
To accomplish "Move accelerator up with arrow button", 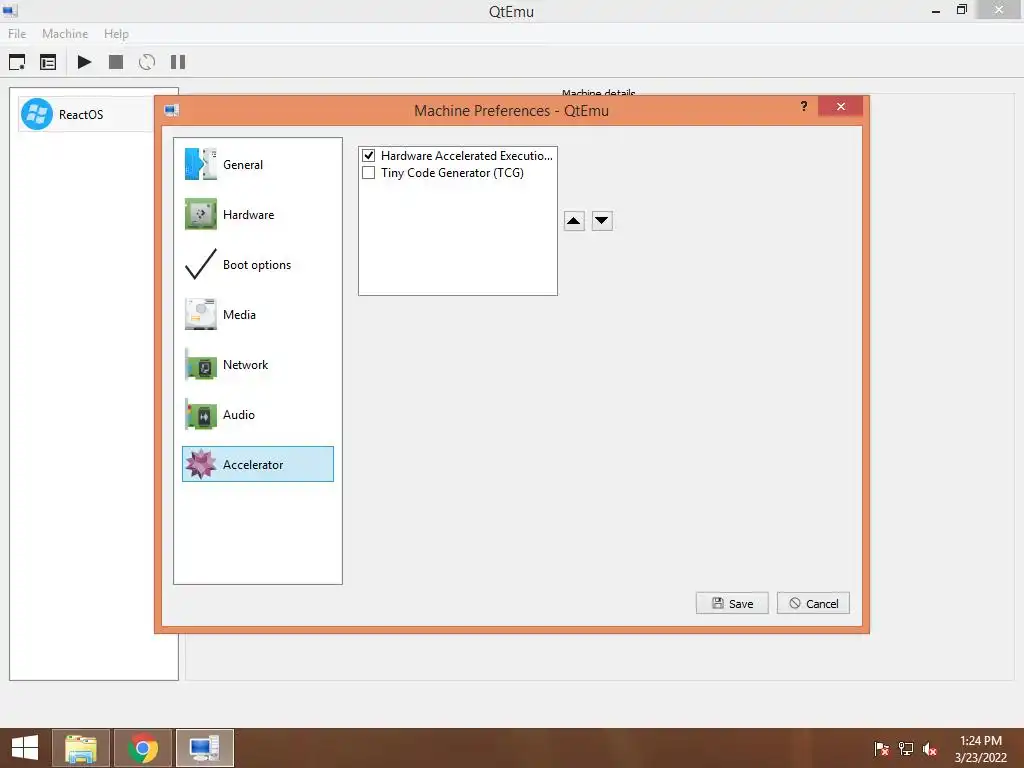I will point(574,221).
